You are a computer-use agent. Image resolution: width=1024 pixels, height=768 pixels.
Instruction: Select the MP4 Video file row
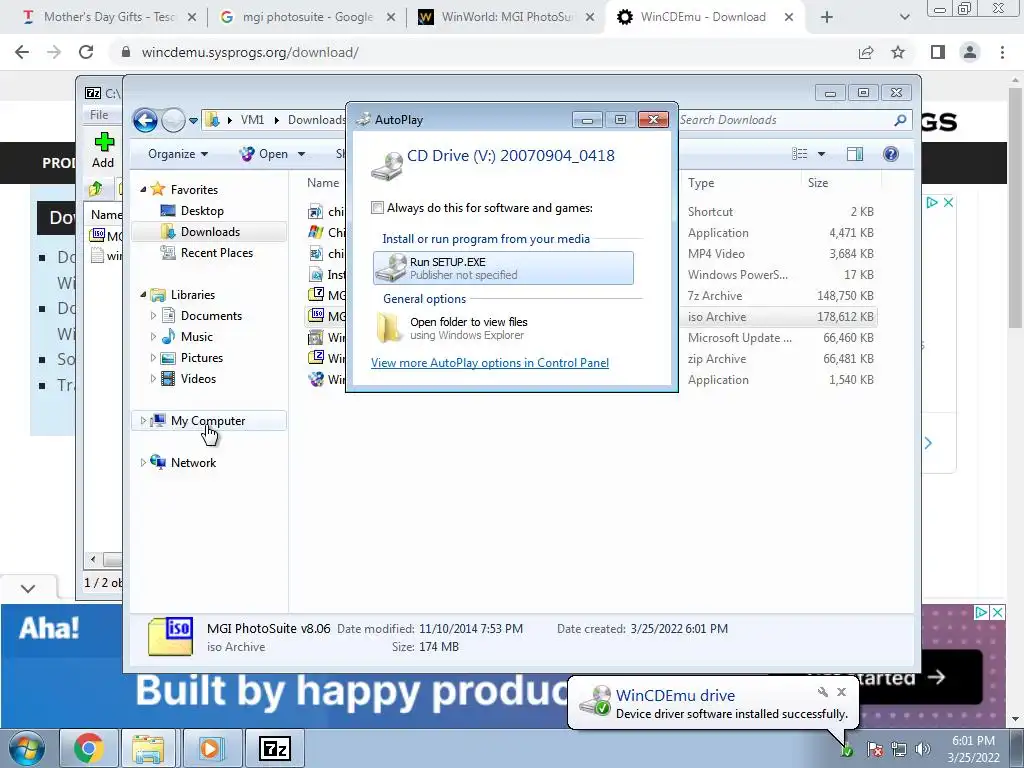pyautogui.click(x=591, y=254)
